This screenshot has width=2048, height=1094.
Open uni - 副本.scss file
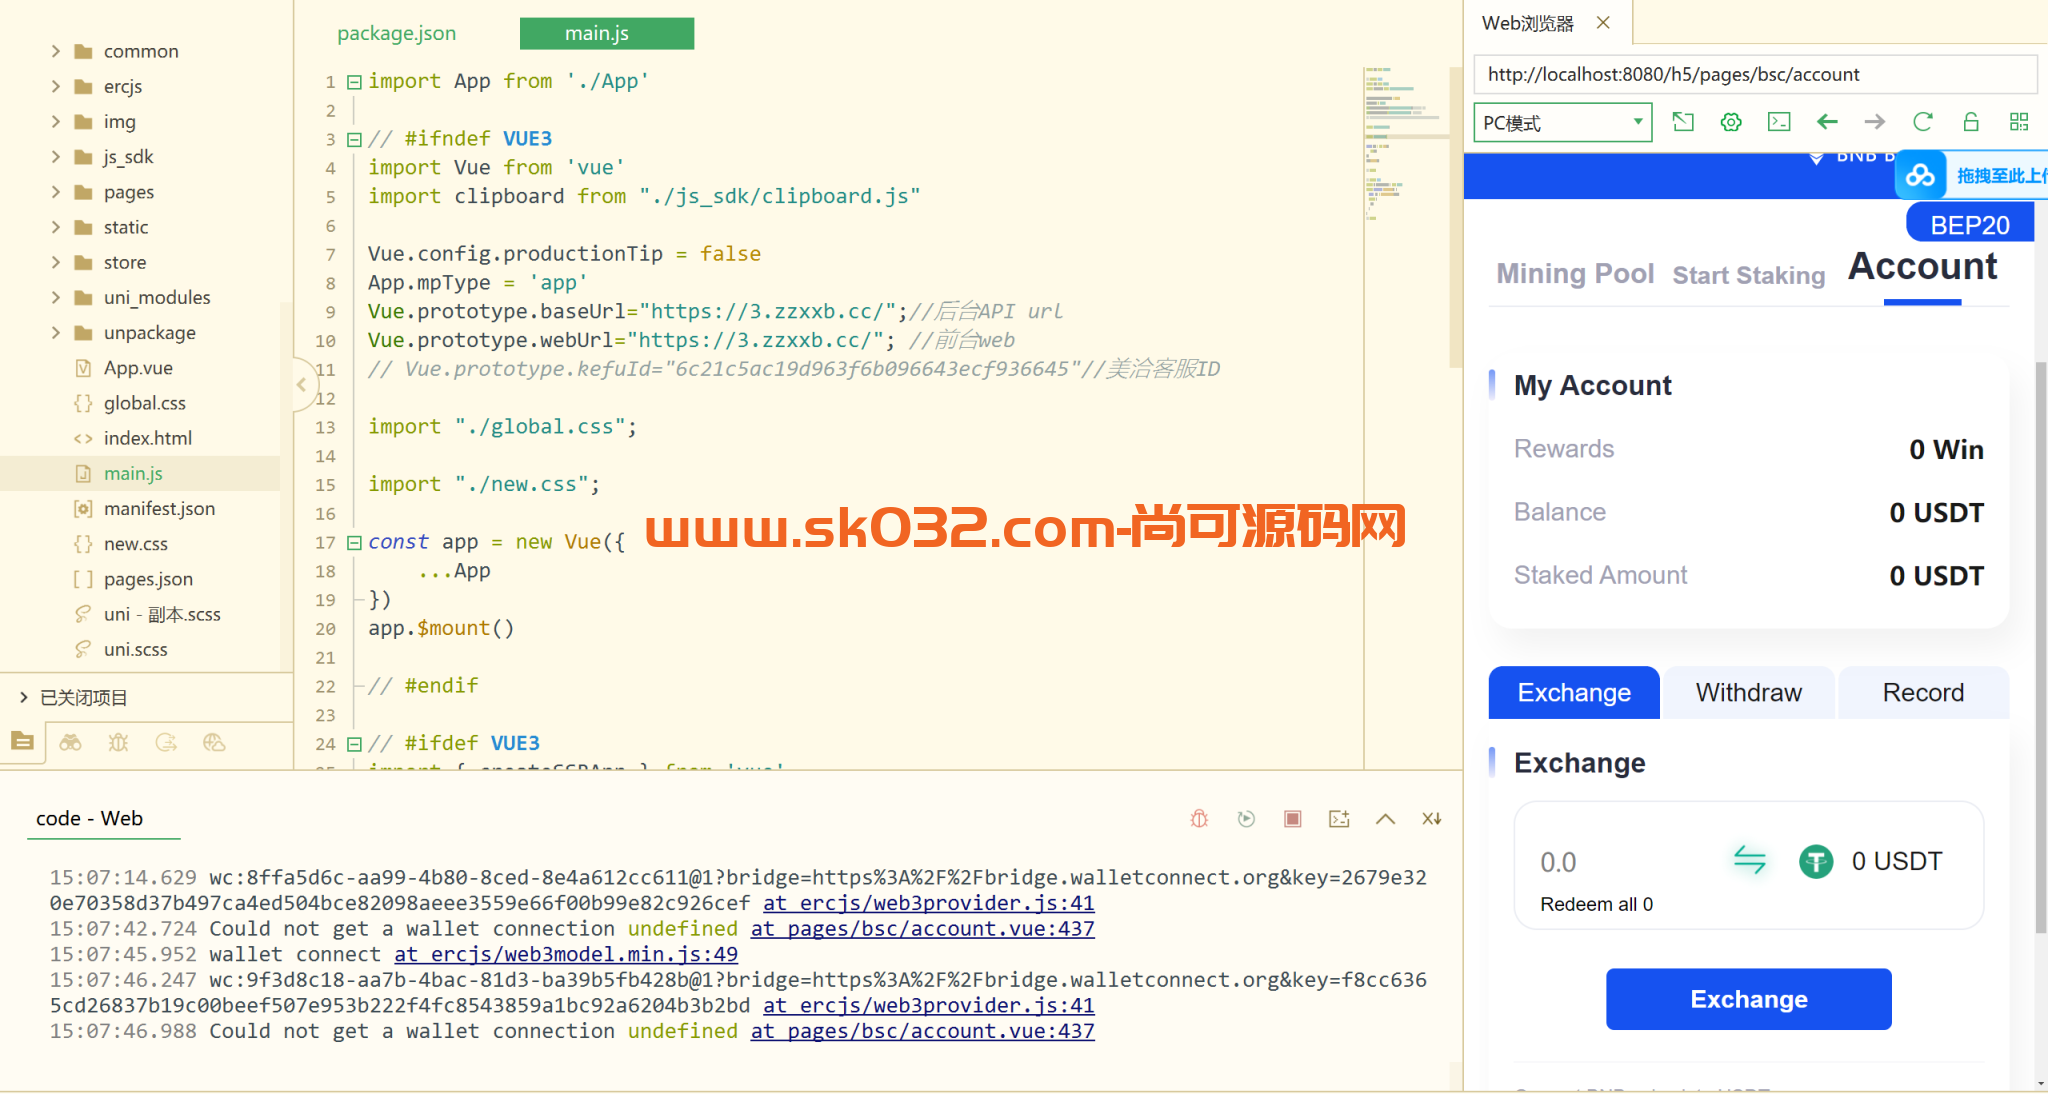tap(162, 614)
